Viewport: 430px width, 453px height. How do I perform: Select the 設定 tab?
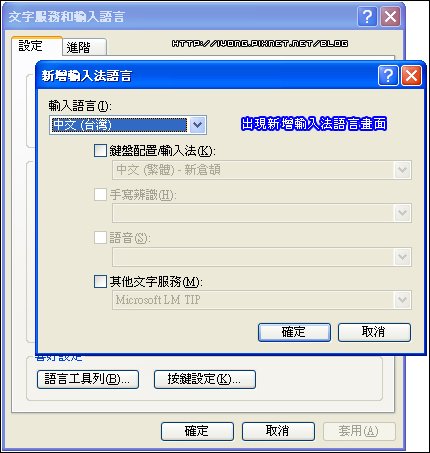(37, 46)
